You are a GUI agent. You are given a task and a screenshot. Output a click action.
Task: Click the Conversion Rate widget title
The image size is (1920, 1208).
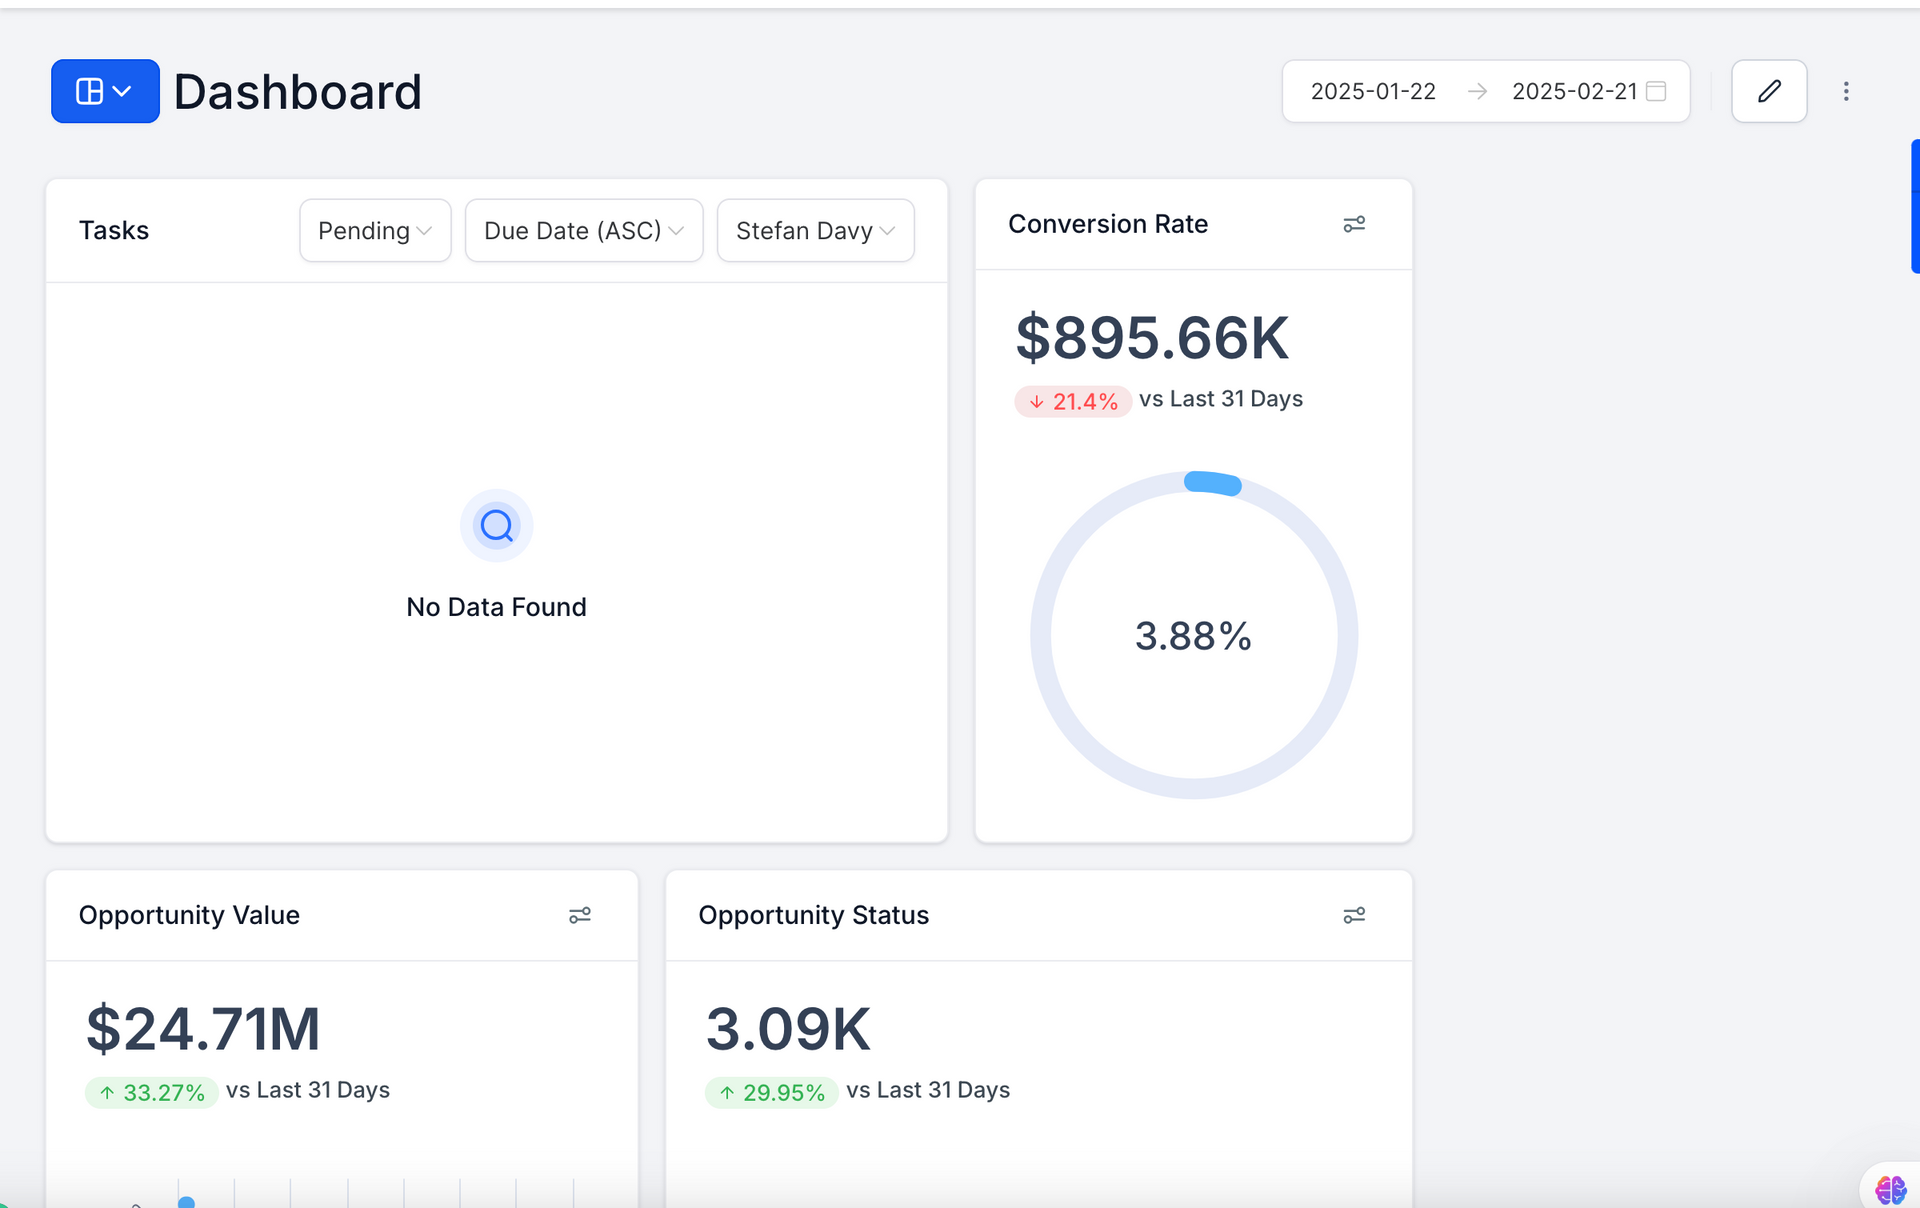[1108, 224]
